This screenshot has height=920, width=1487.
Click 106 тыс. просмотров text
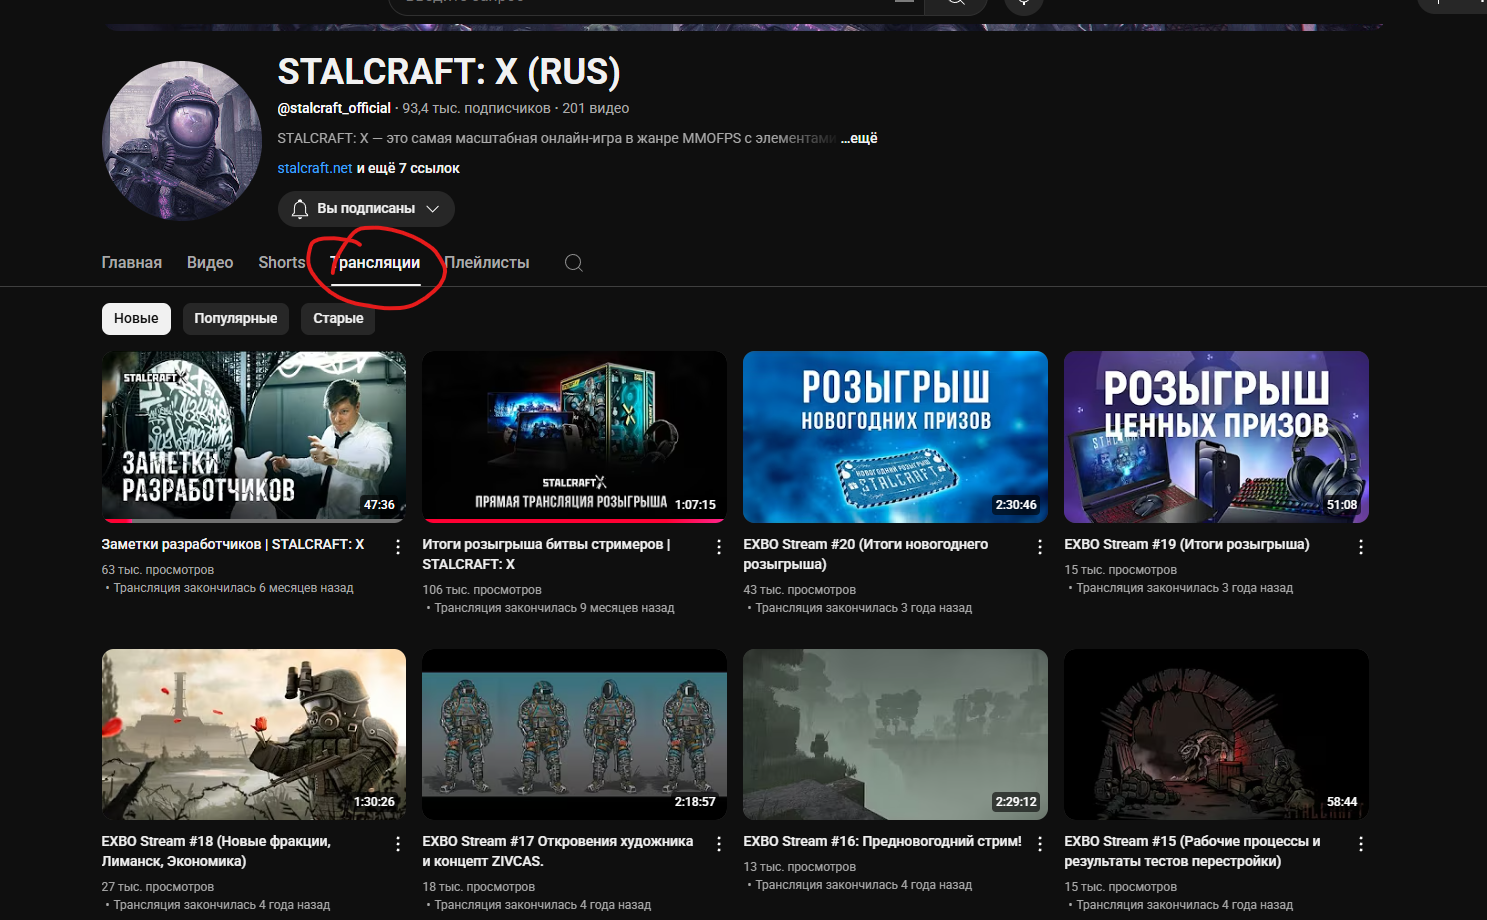pyautogui.click(x=482, y=590)
